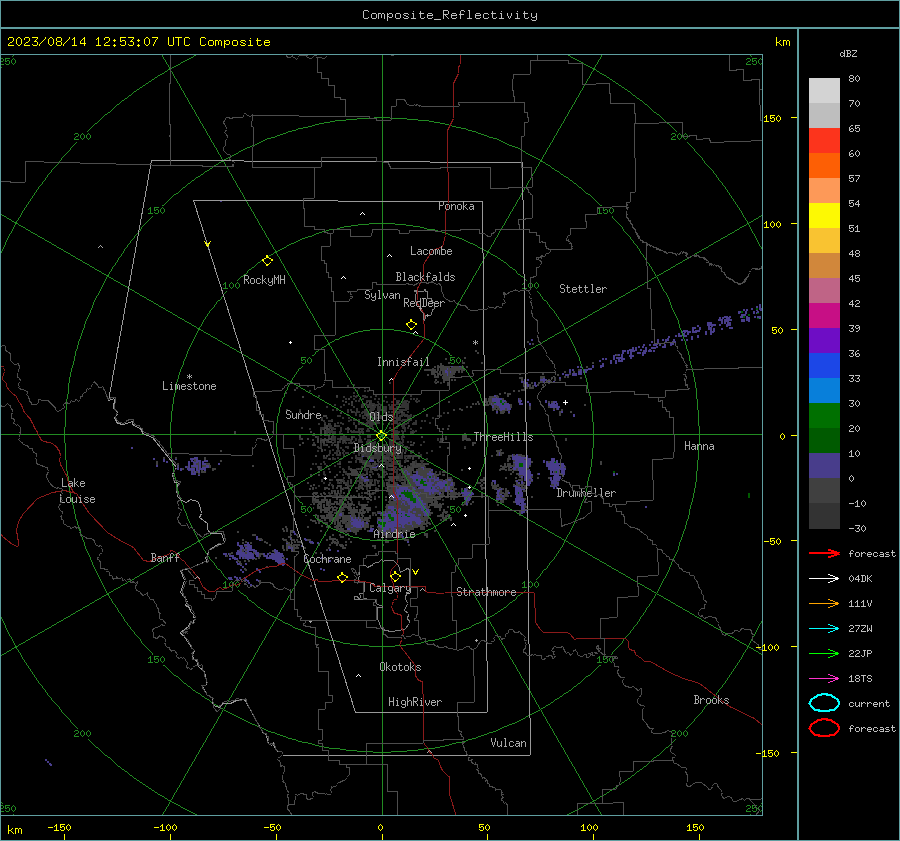900x841 pixels.
Task: Click the Cochrane city label
Action: point(327,559)
